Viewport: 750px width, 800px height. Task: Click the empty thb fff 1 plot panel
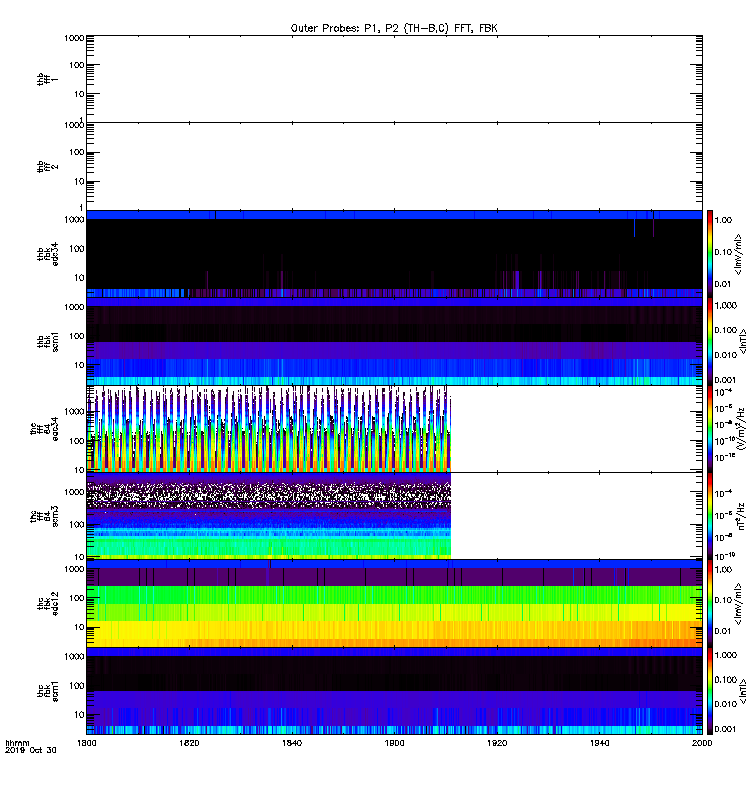[394, 79]
